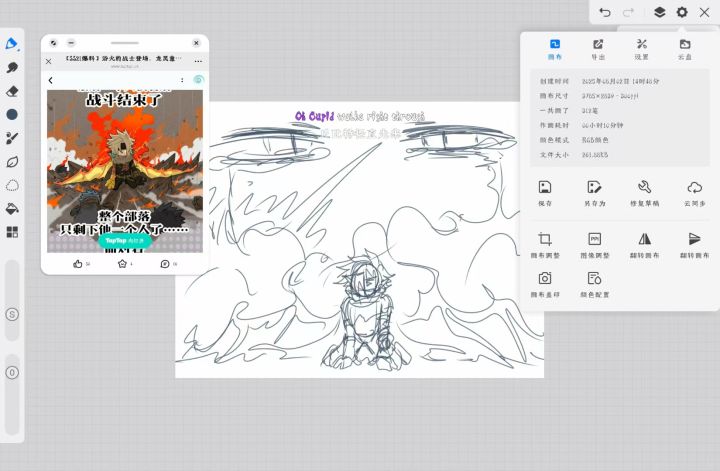Screen dimensions: 720x471
Task: Select the paint bucket fill tool
Action: click(12, 208)
